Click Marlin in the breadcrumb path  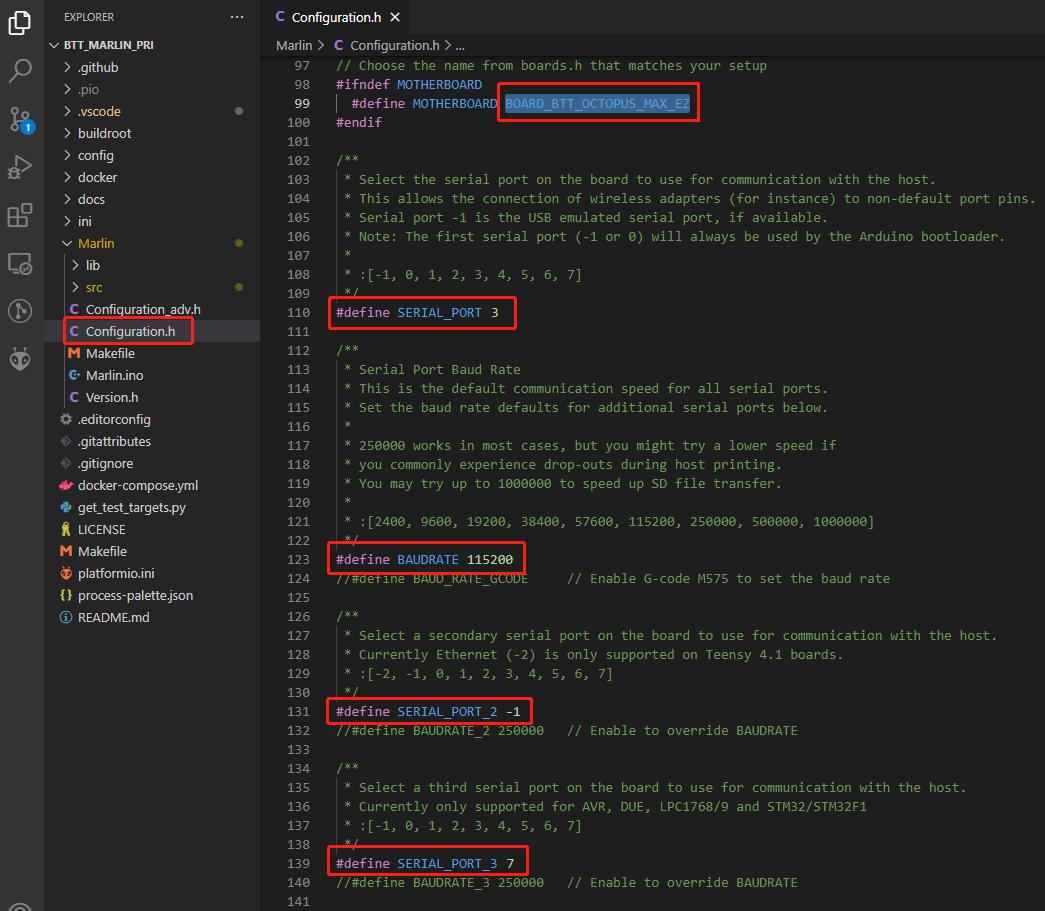coord(293,45)
